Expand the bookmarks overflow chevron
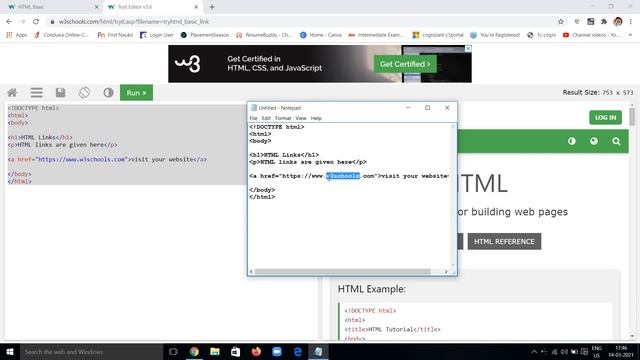640x360 pixels. (630, 35)
